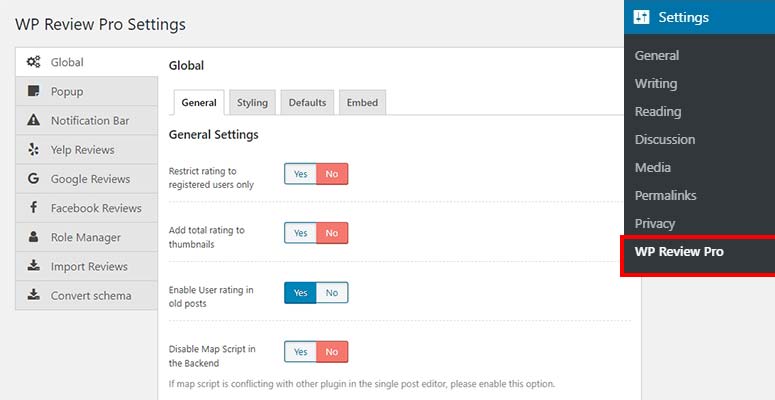Click the 'Enable User rating in old posts' label
The width and height of the screenshot is (775, 400).
[211, 296]
